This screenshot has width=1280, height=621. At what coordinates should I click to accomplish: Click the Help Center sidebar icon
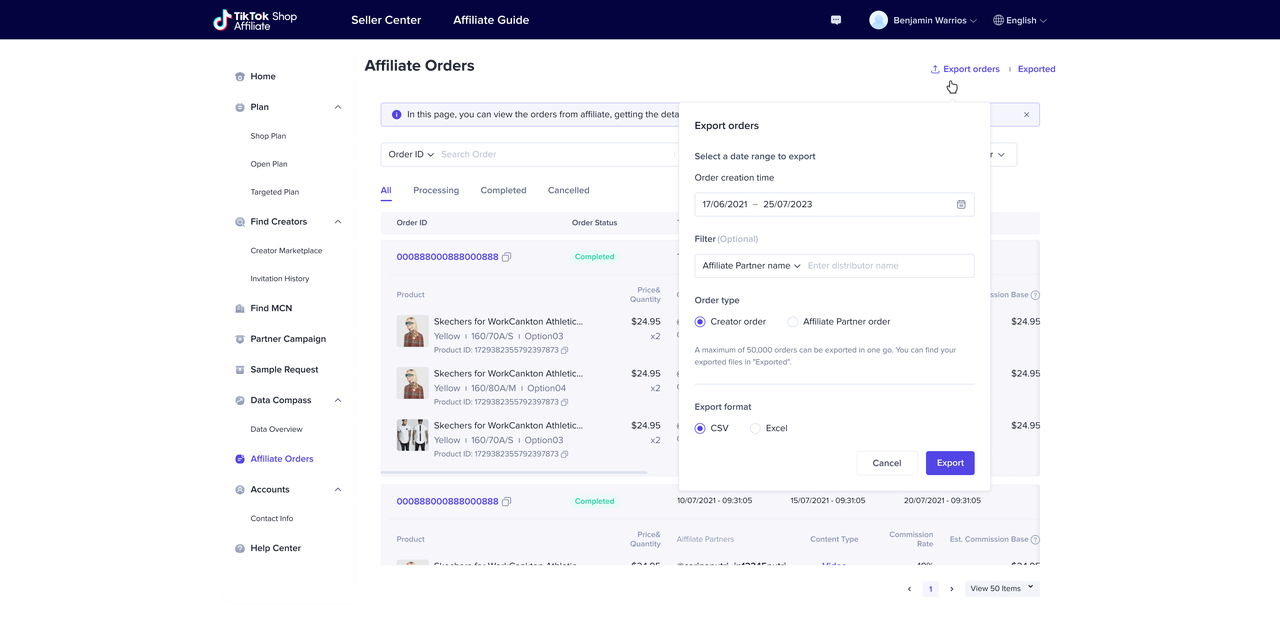(240, 549)
